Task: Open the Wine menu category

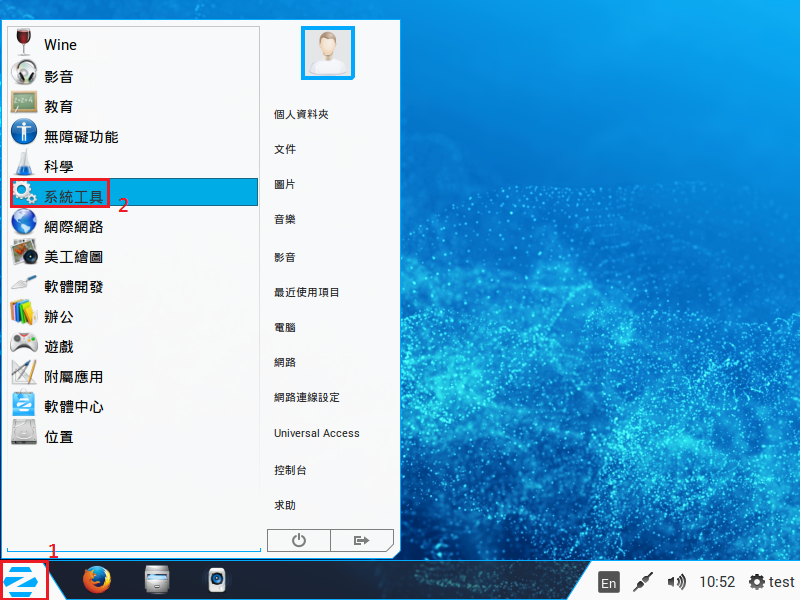Action: (x=134, y=44)
